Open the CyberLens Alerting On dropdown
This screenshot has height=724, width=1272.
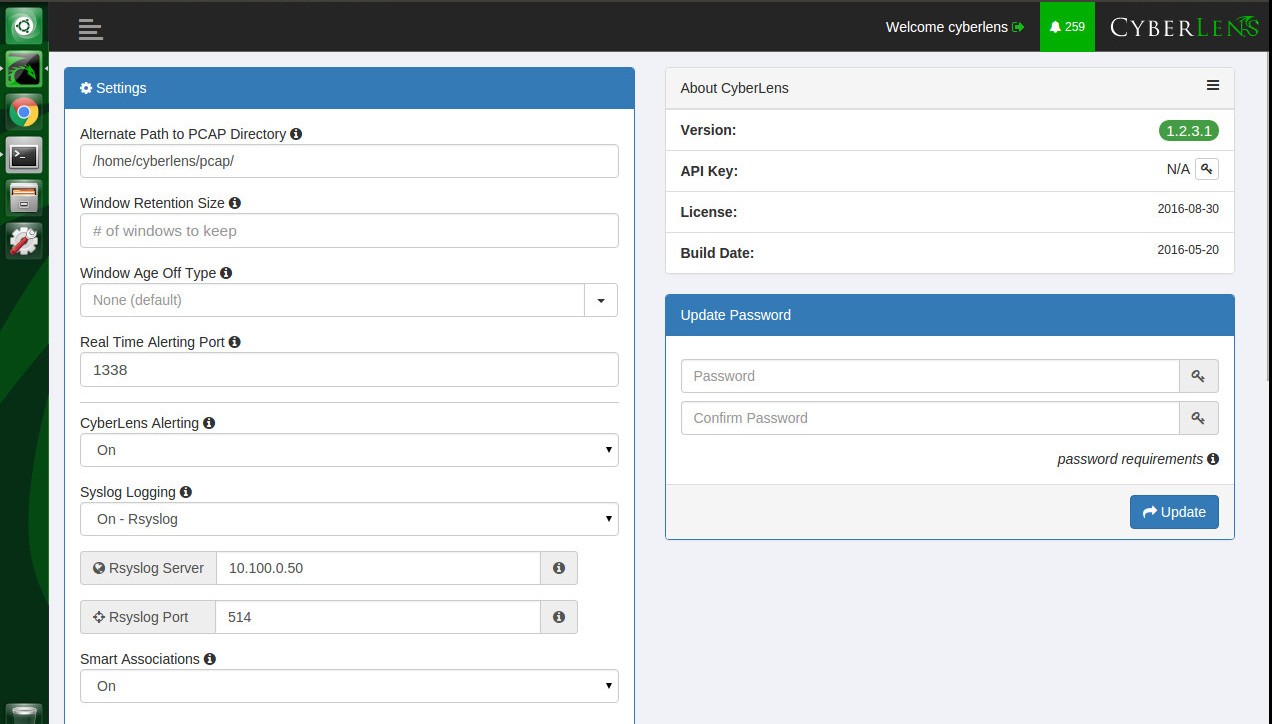click(x=349, y=450)
